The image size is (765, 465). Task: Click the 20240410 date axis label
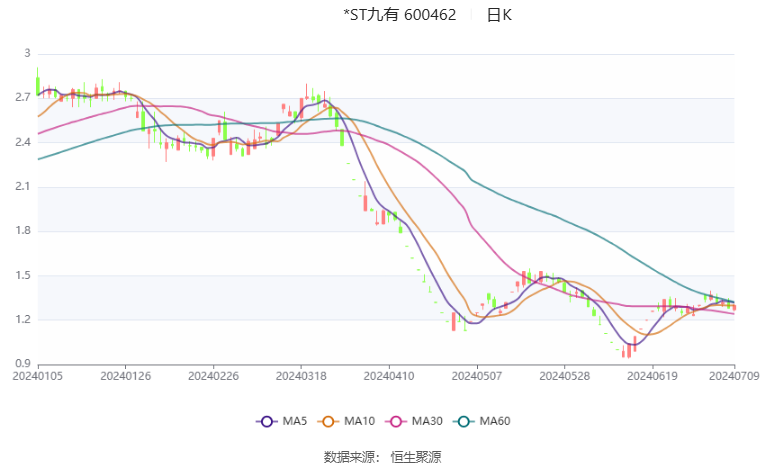pos(389,376)
